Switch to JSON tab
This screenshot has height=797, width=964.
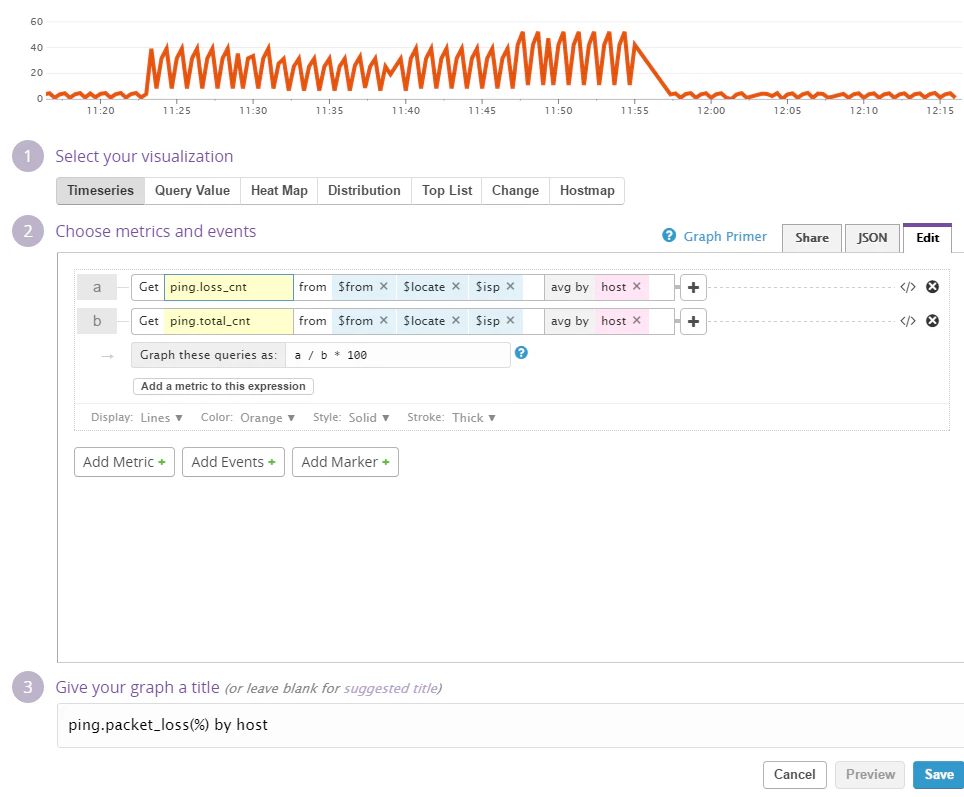pos(872,238)
